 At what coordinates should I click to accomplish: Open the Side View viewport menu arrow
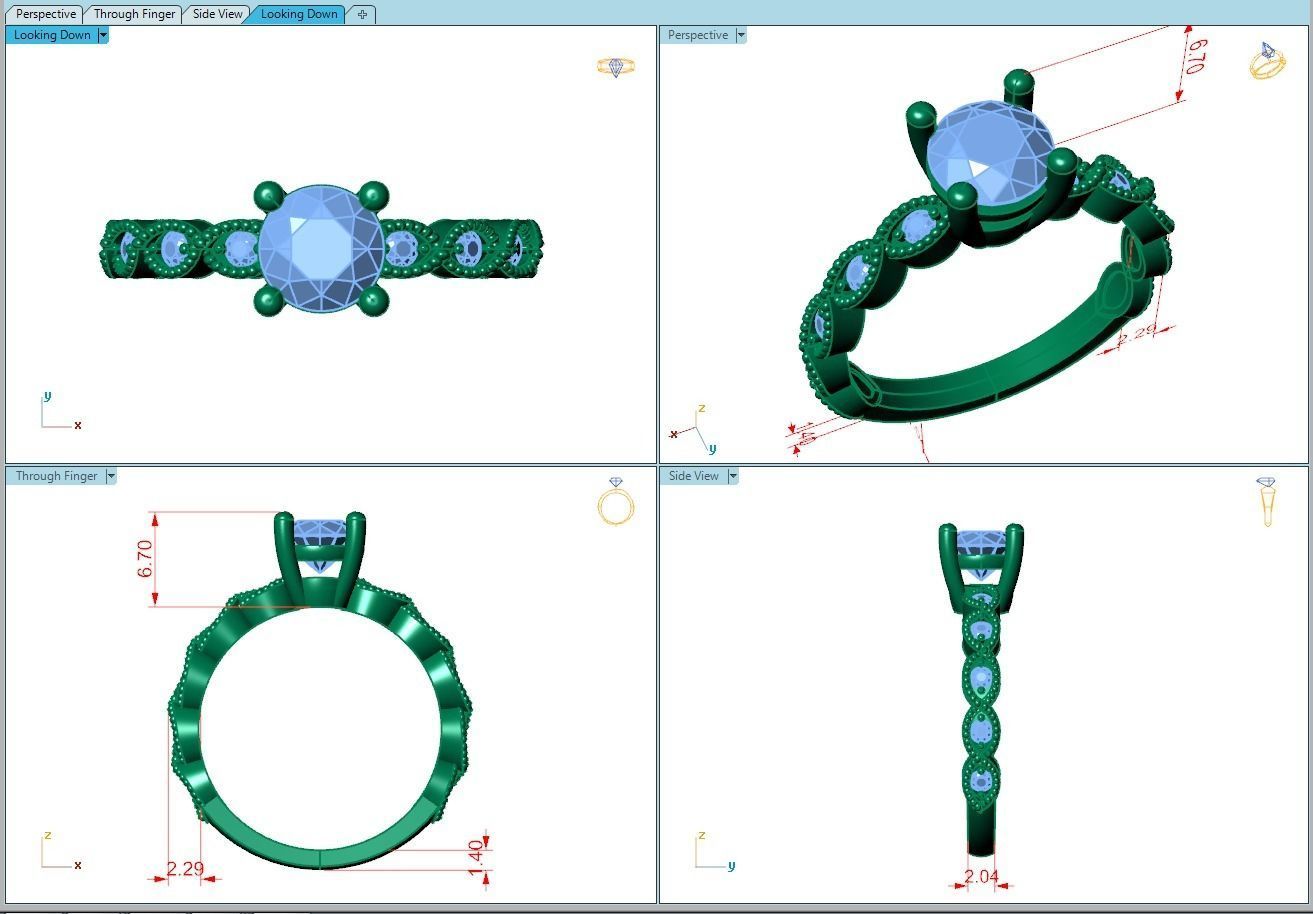(733, 476)
